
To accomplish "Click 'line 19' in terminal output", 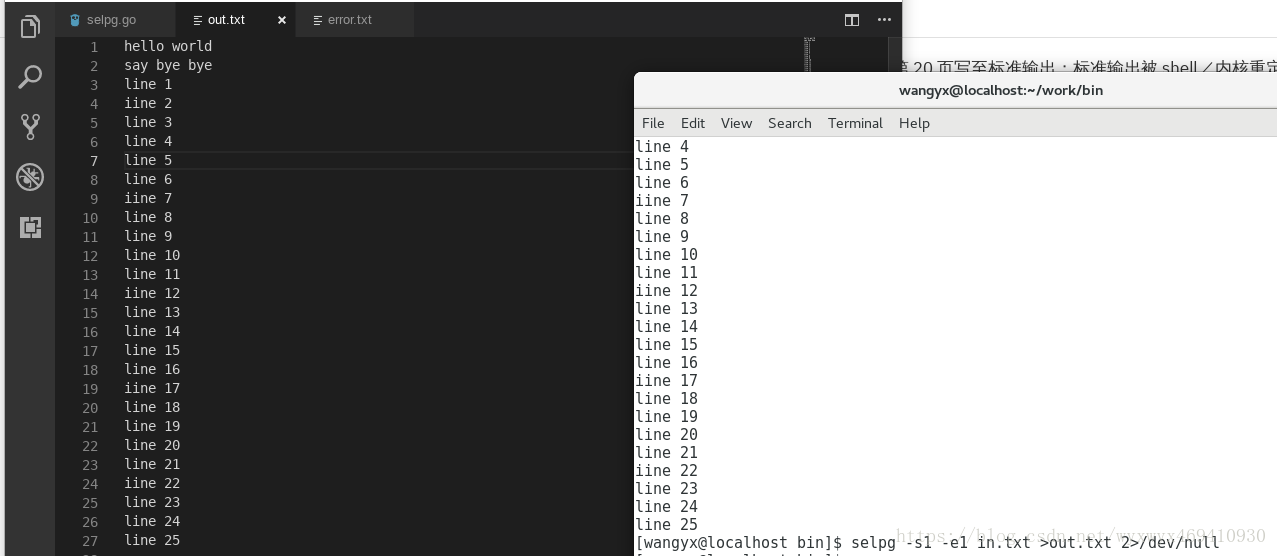I will [x=667, y=417].
